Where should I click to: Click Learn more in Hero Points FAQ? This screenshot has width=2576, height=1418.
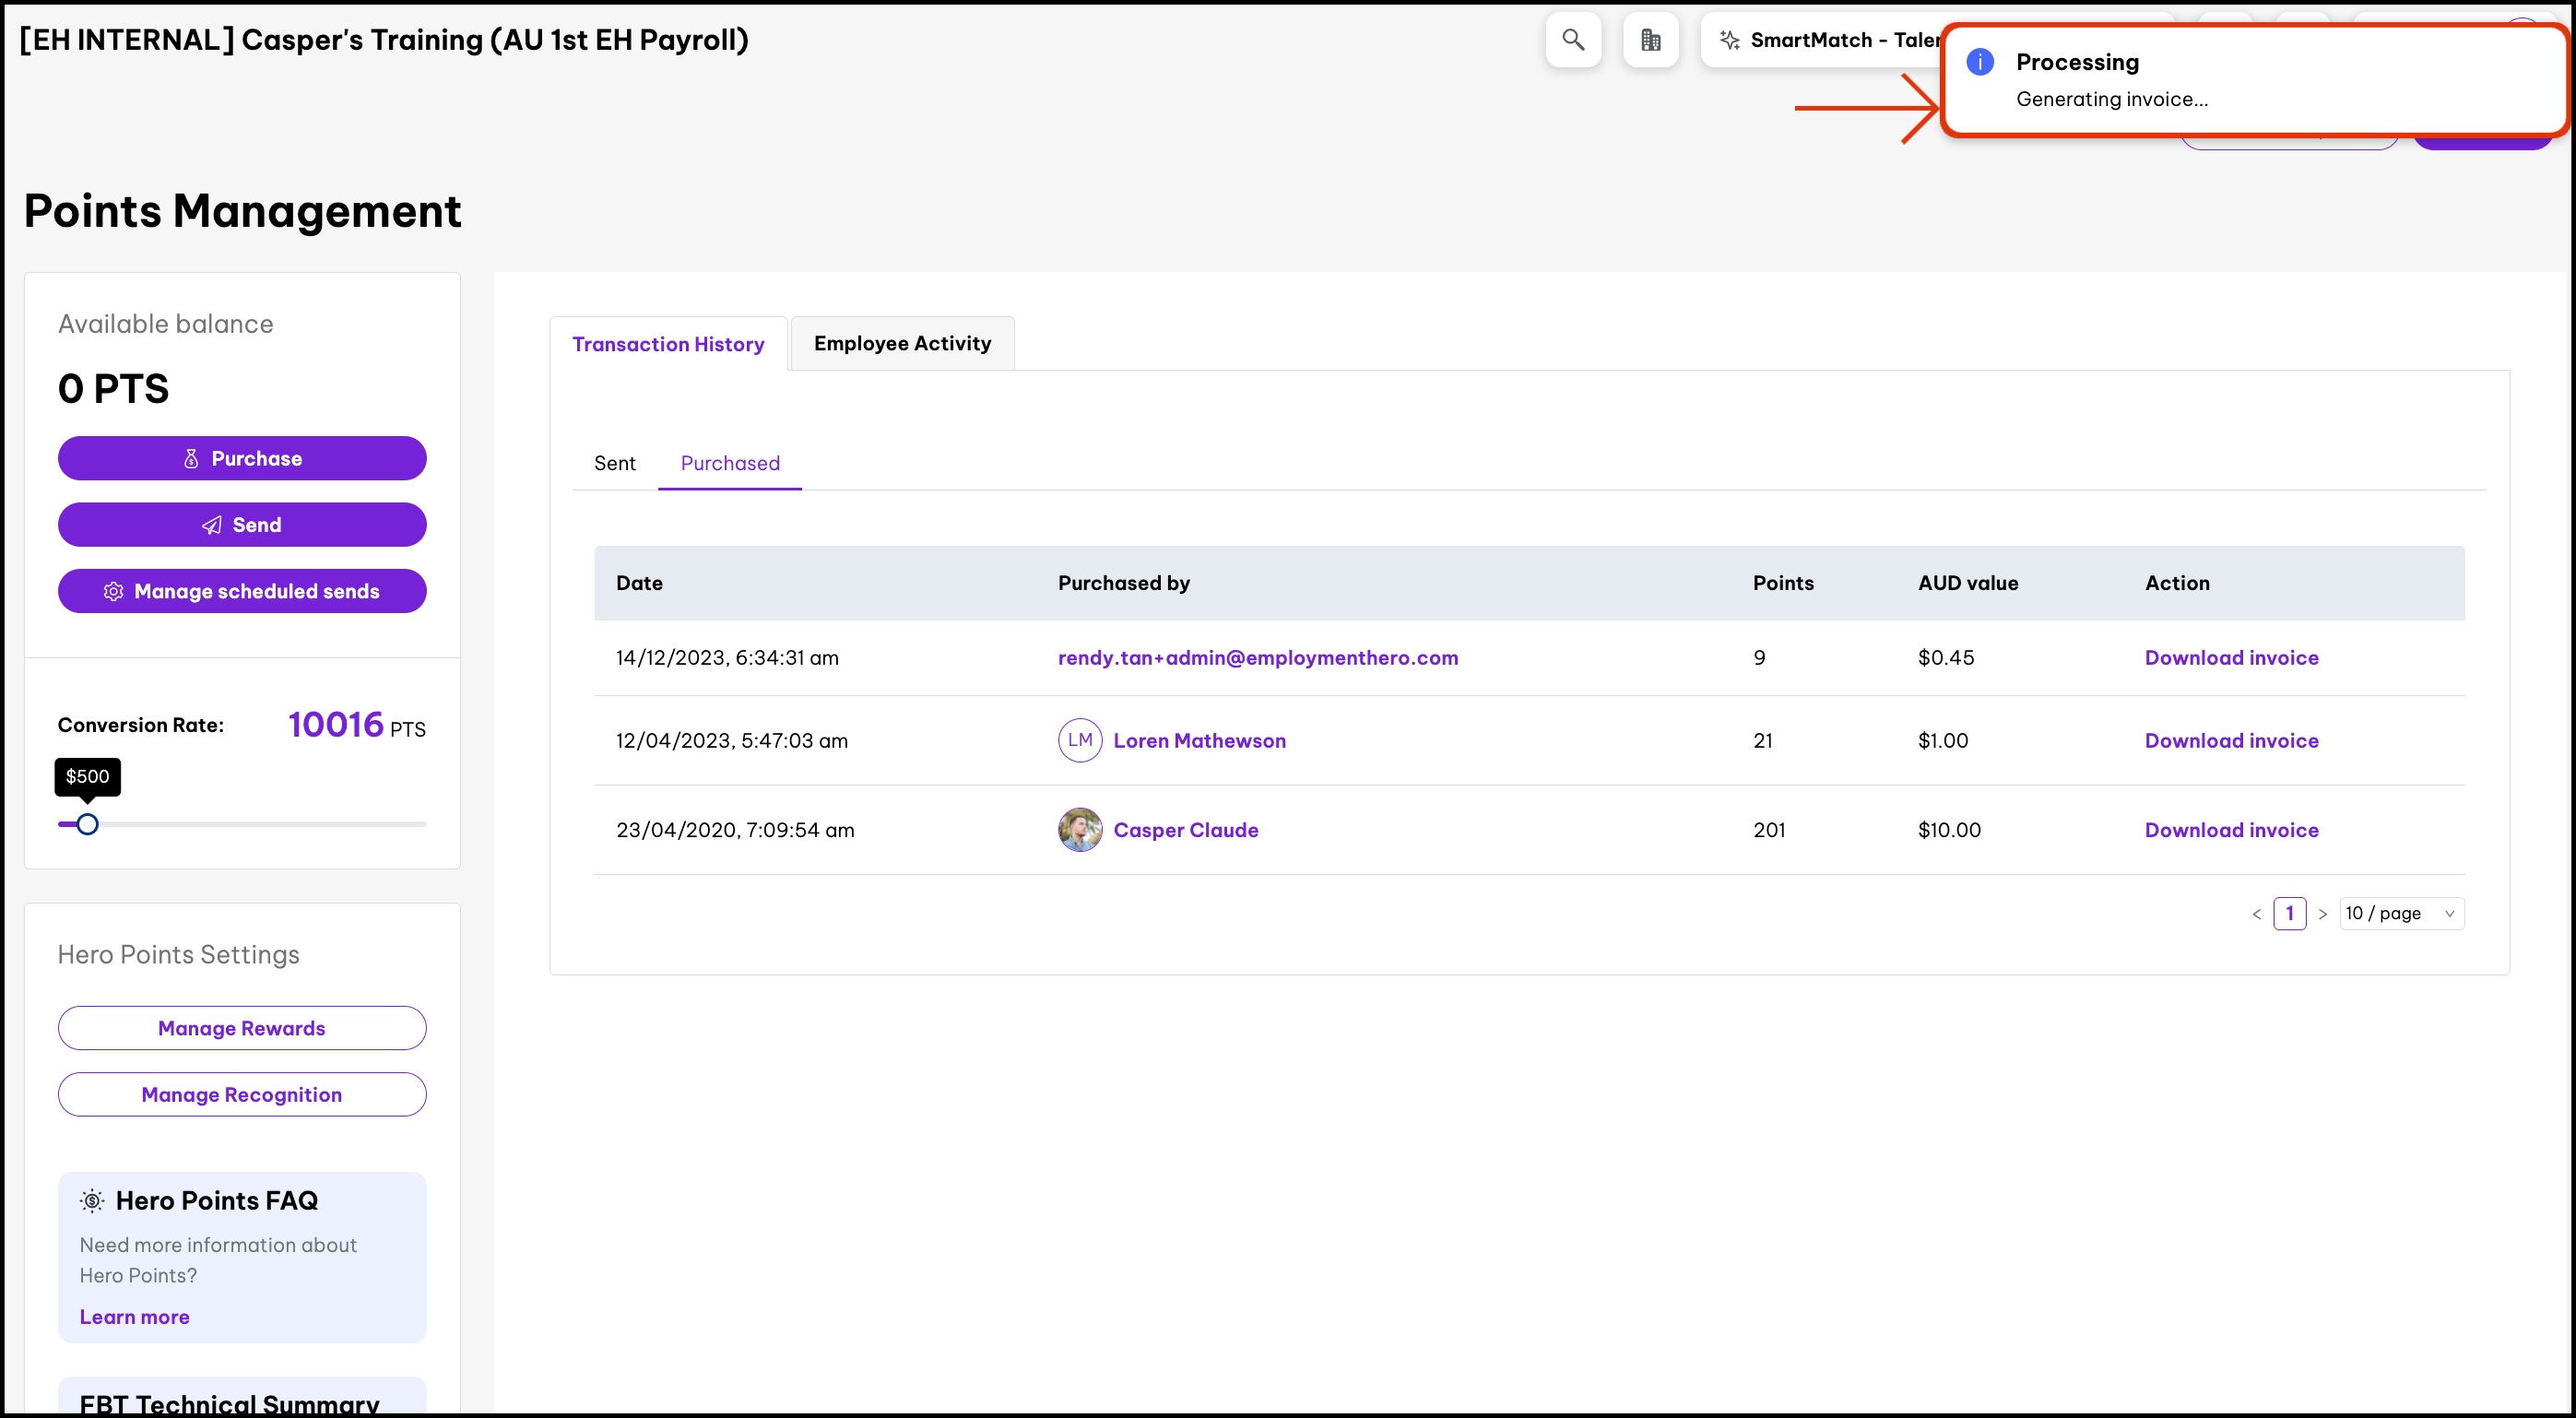[x=134, y=1317]
